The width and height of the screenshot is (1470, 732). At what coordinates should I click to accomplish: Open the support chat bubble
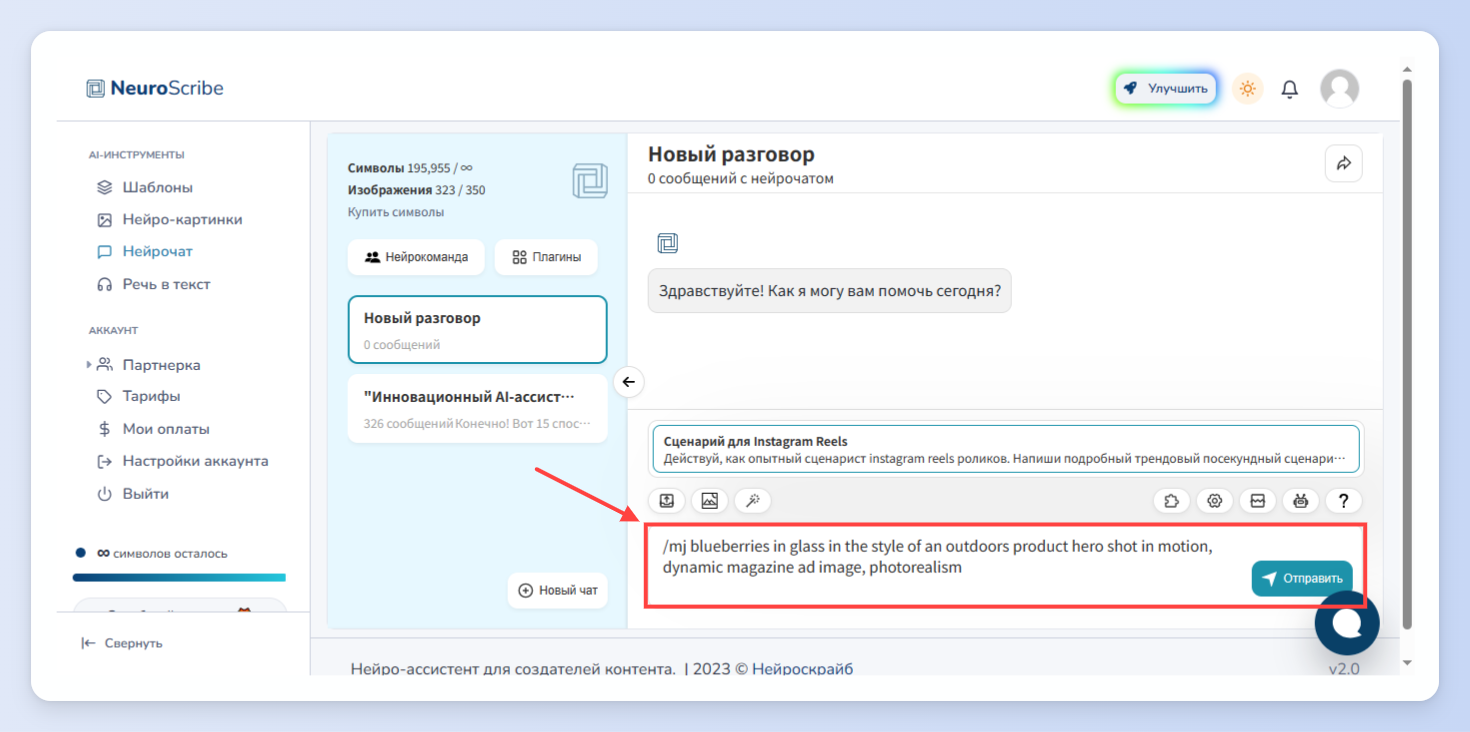pyautogui.click(x=1347, y=623)
